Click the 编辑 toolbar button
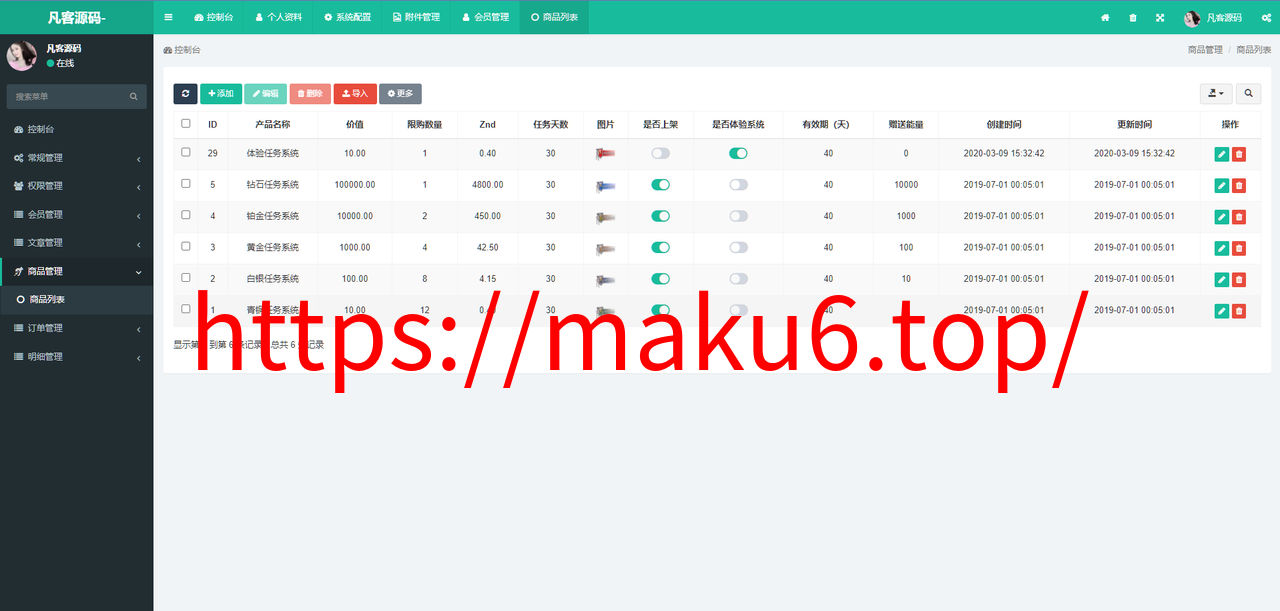Screen dimensions: 1280x611 265,93
